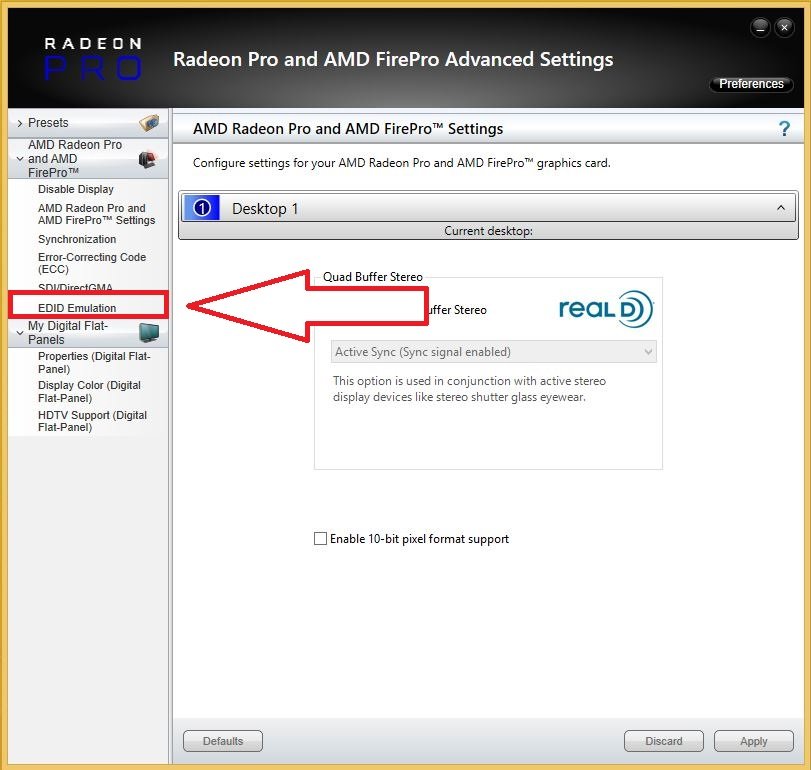Open Display Color (Digital Flat-Panel) page

click(89, 391)
